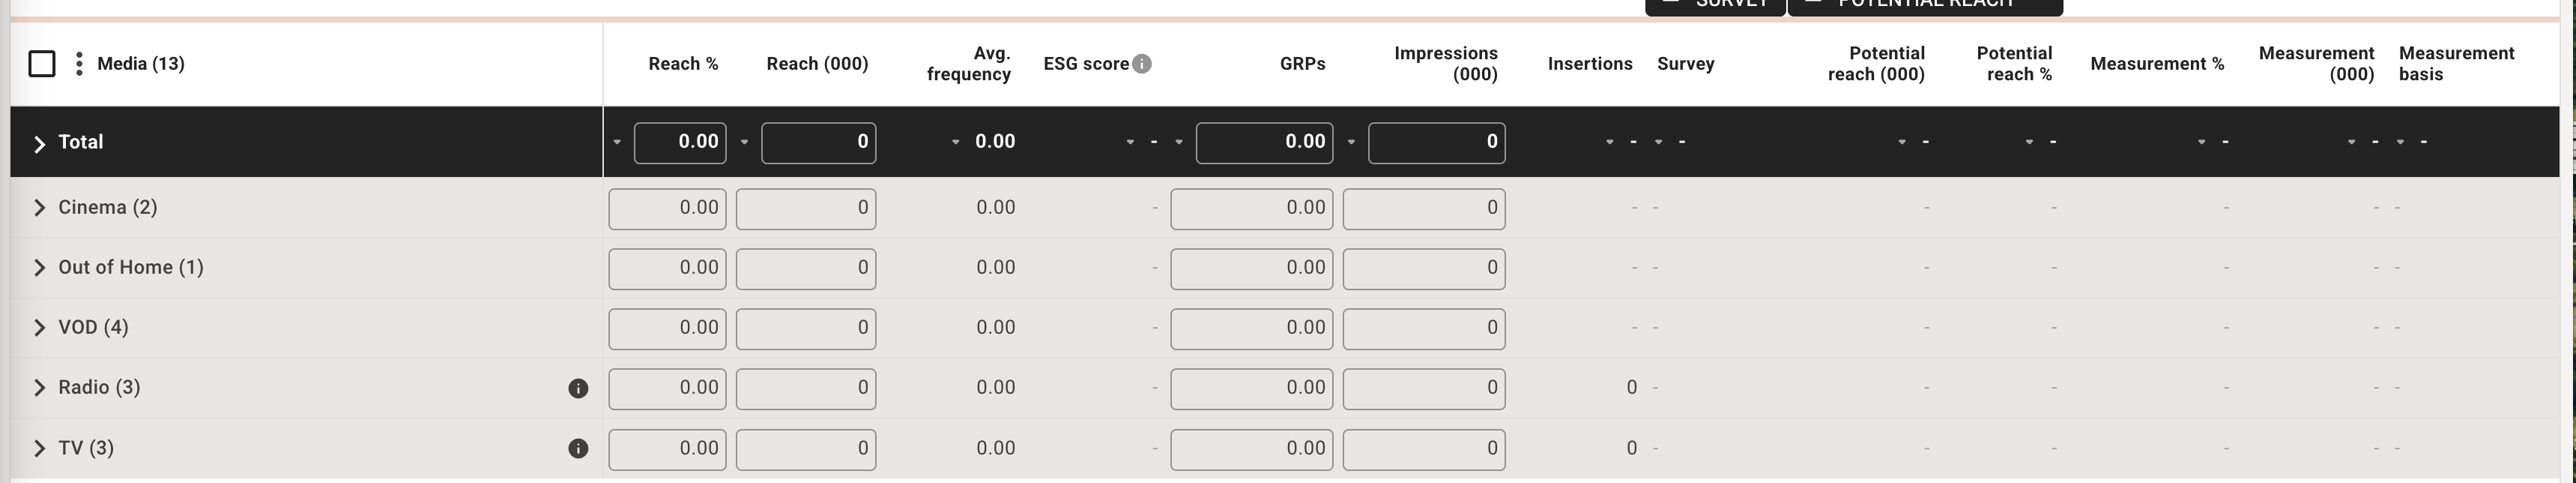This screenshot has width=2576, height=483.
Task: Expand the Out of Home (1) group
Action: coord(39,268)
